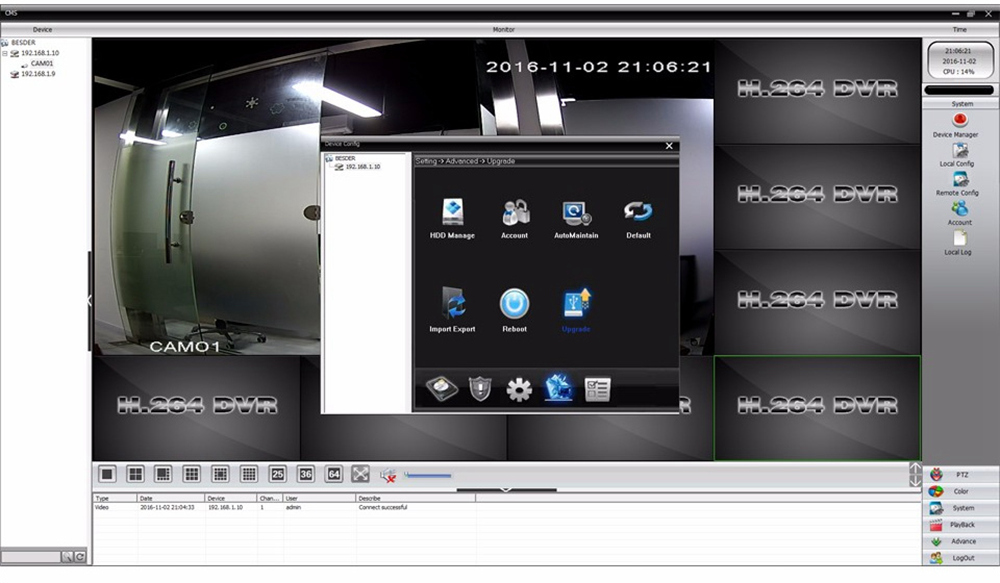This screenshot has width=1000, height=583.
Task: Click the System header in right panel
Action: coord(961,103)
